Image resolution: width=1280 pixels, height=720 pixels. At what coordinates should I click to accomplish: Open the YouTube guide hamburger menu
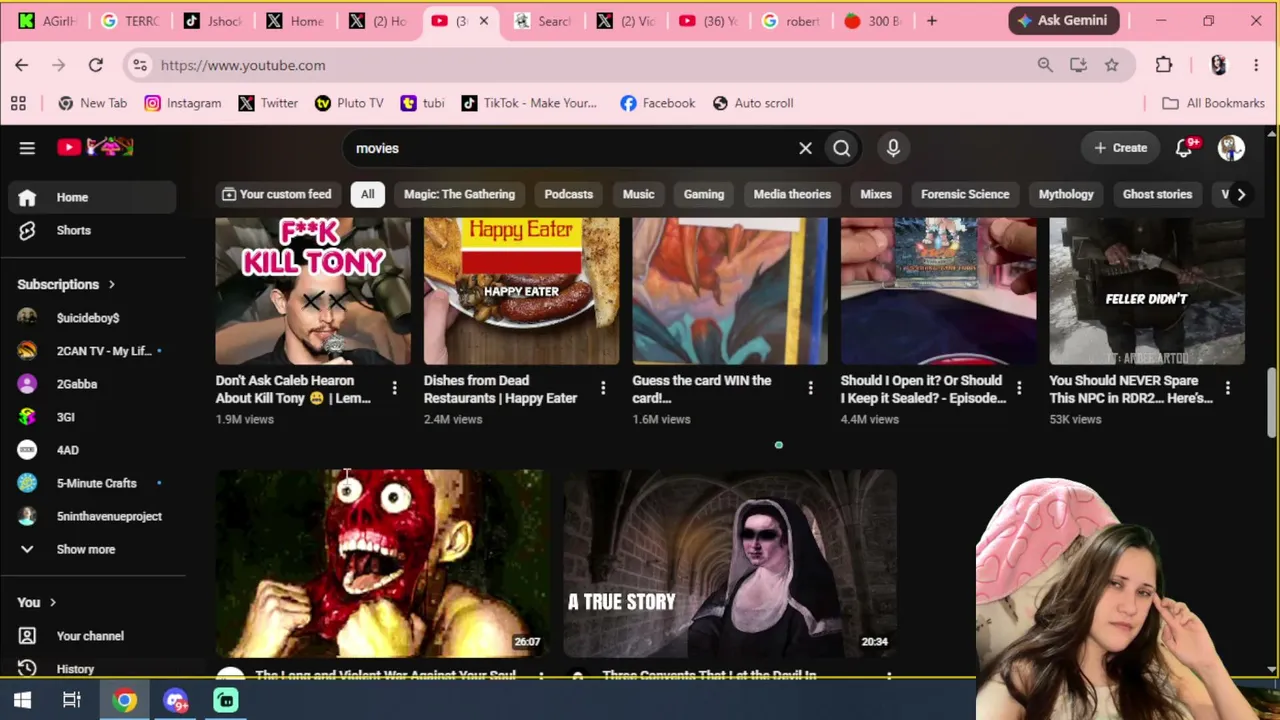(27, 148)
